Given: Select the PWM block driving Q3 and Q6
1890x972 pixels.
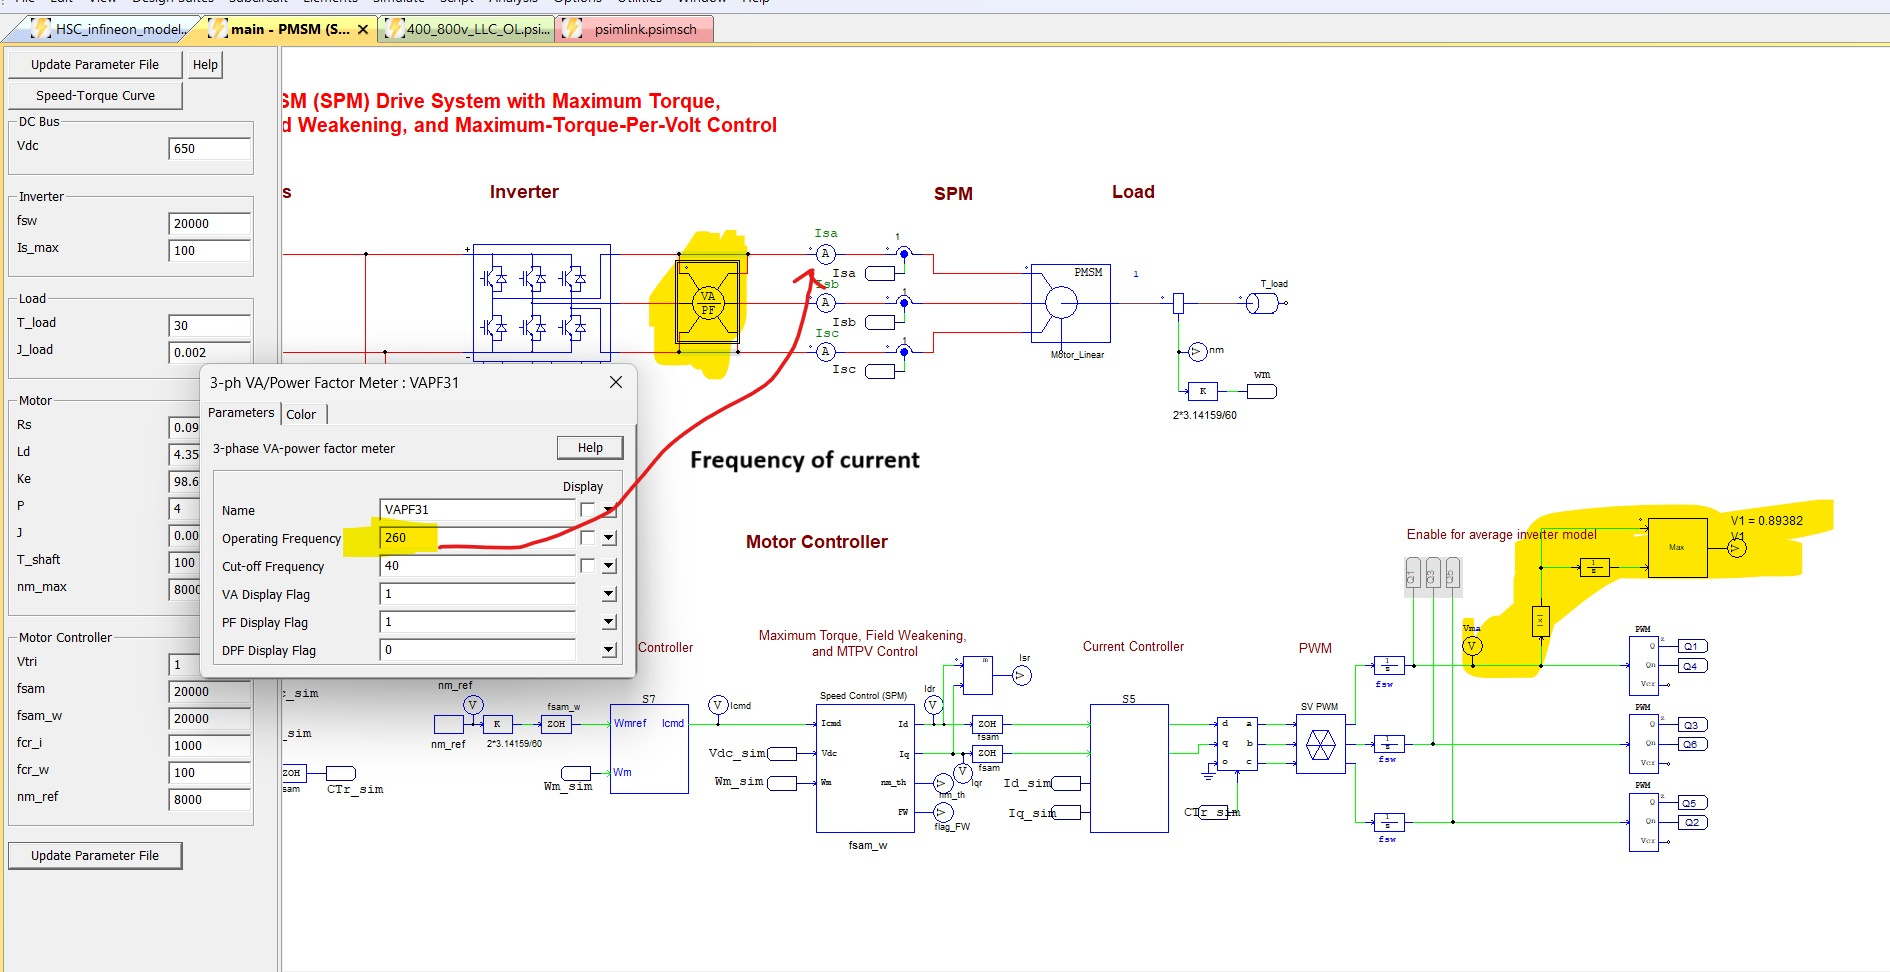Looking at the screenshot, I should pyautogui.click(x=1645, y=743).
